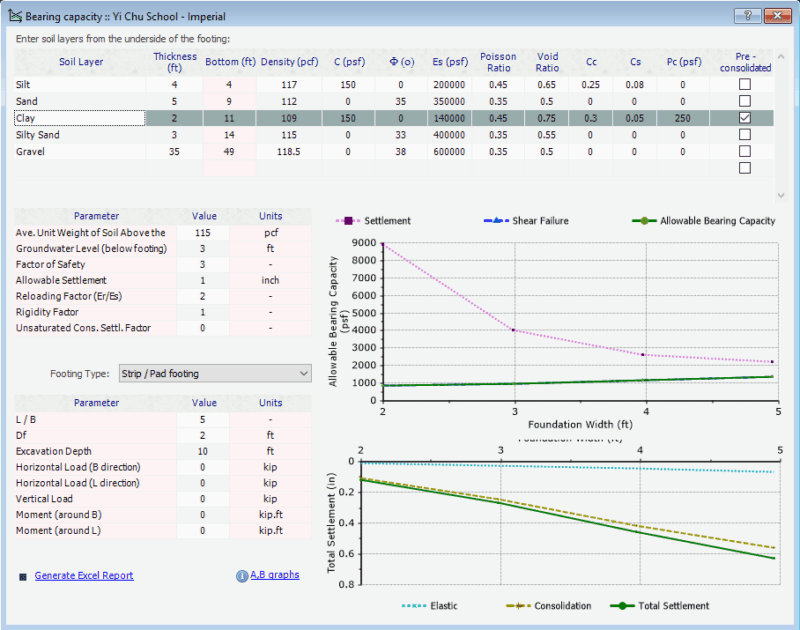Viewport: 800px width, 630px height.
Task: Select the Sand soil layer name cell
Action: [x=80, y=102]
